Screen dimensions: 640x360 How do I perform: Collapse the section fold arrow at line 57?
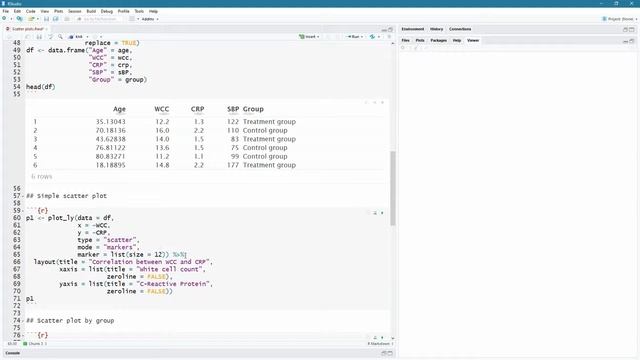click(22, 196)
